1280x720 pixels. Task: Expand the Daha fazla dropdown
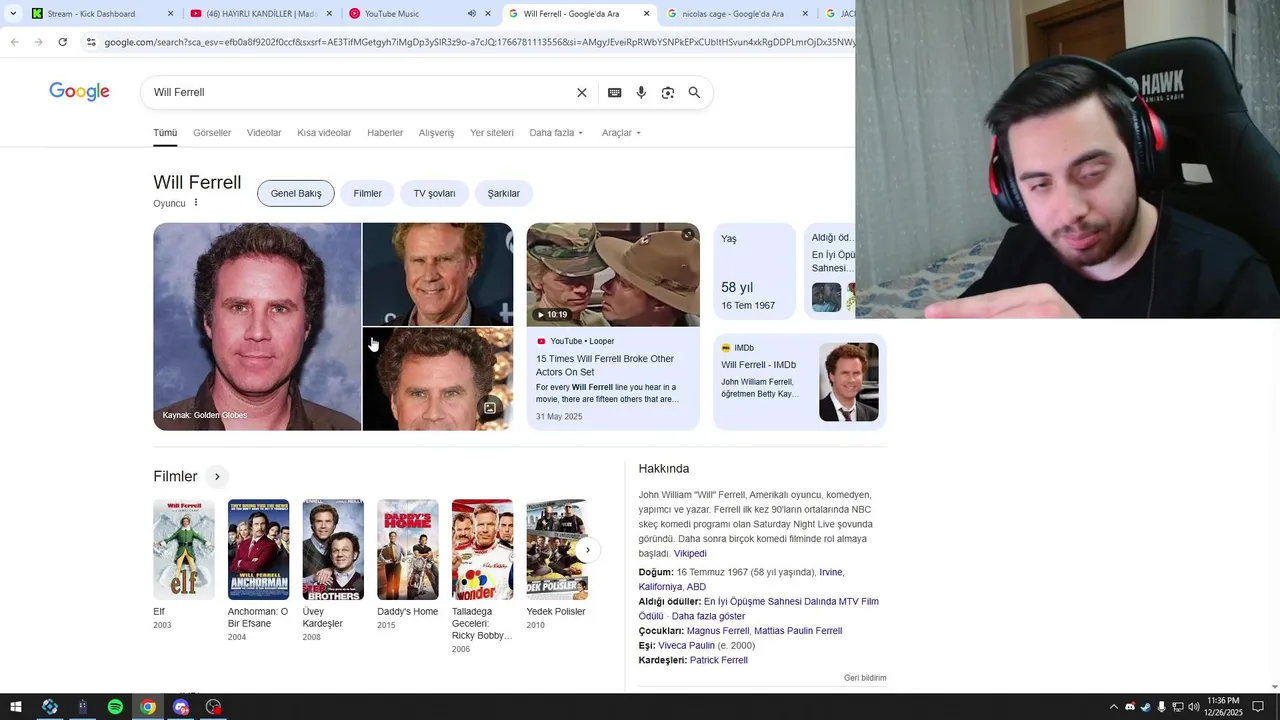click(x=556, y=133)
